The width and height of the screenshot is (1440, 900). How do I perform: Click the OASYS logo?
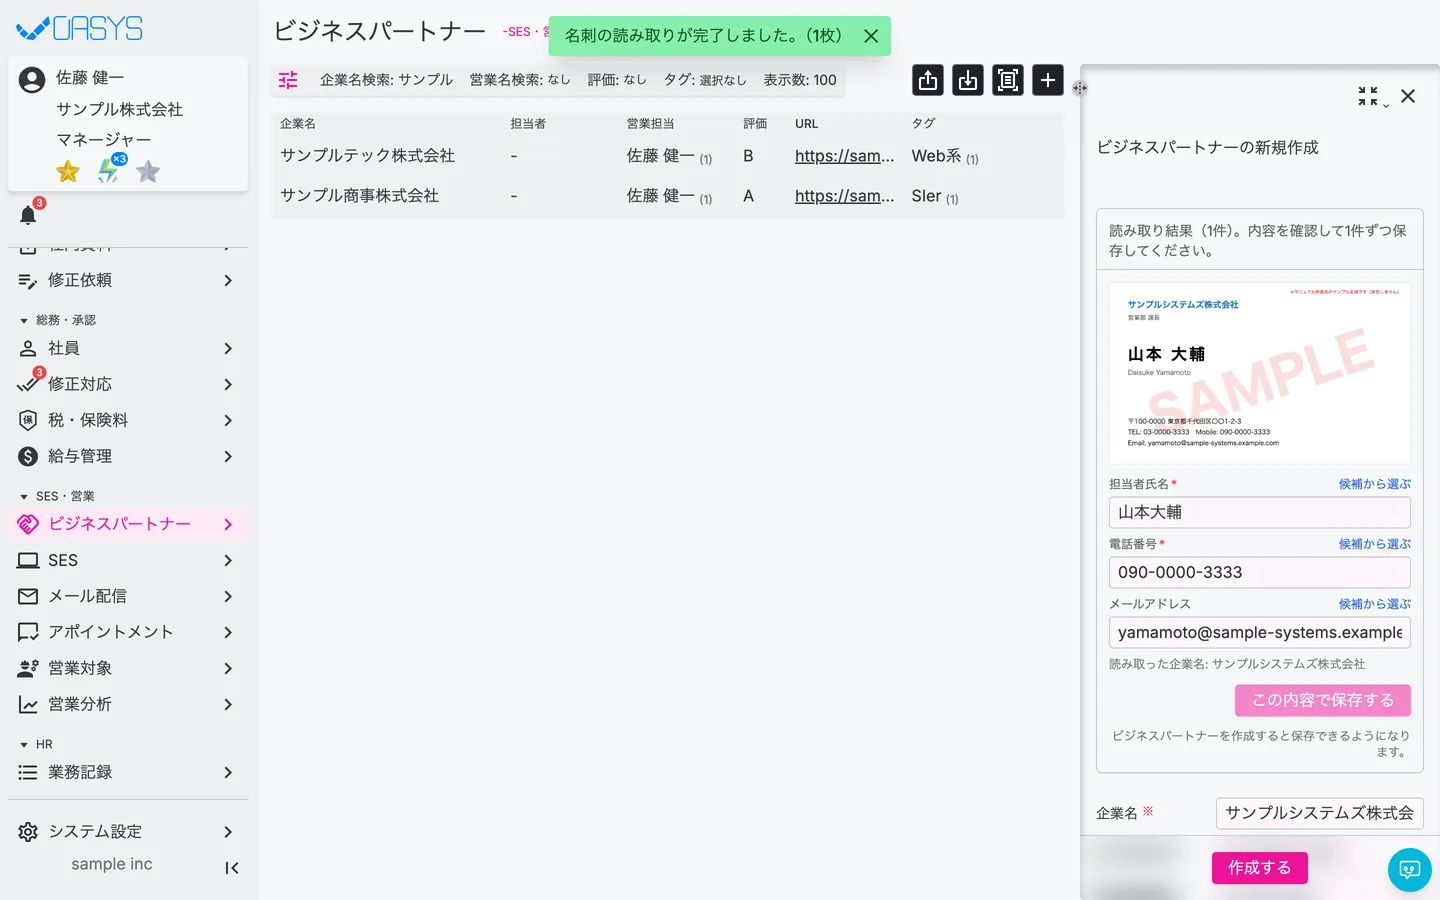[x=80, y=28]
